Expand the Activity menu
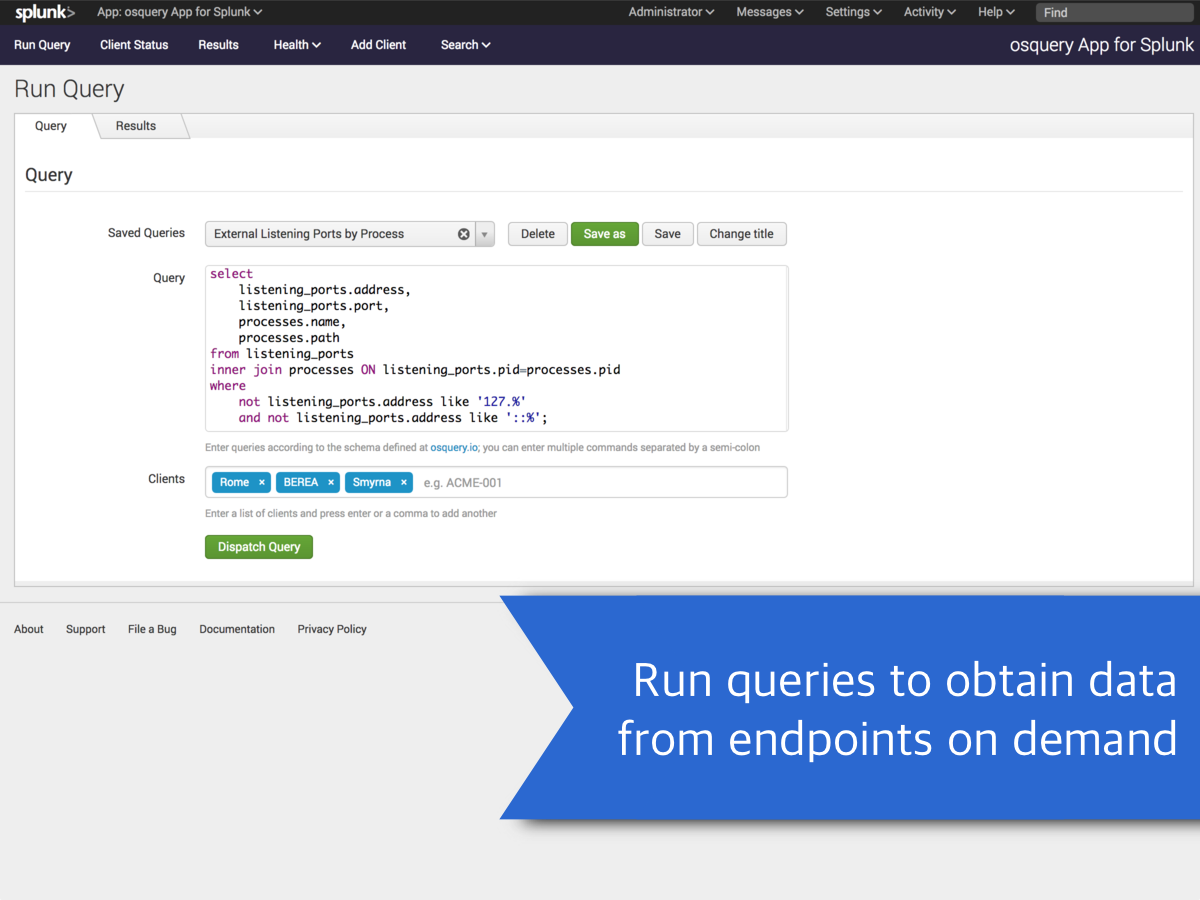The image size is (1200, 900). point(929,12)
